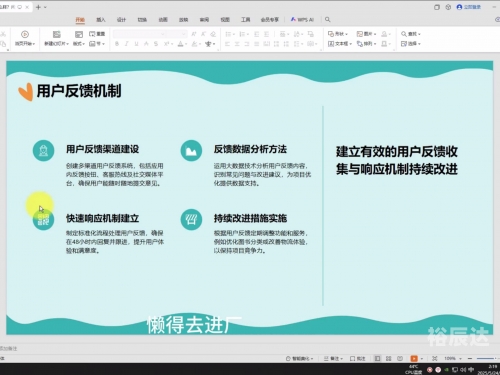500x375 pixels.
Task: Toggle right text alignment
Action: 247,44
